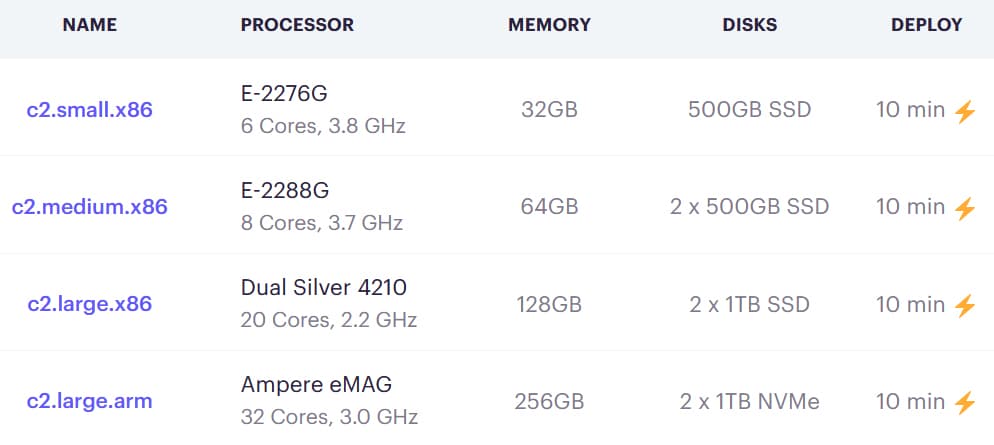Open the c2.medium.x86 server link
Screen dimensions: 994x445
point(89,207)
